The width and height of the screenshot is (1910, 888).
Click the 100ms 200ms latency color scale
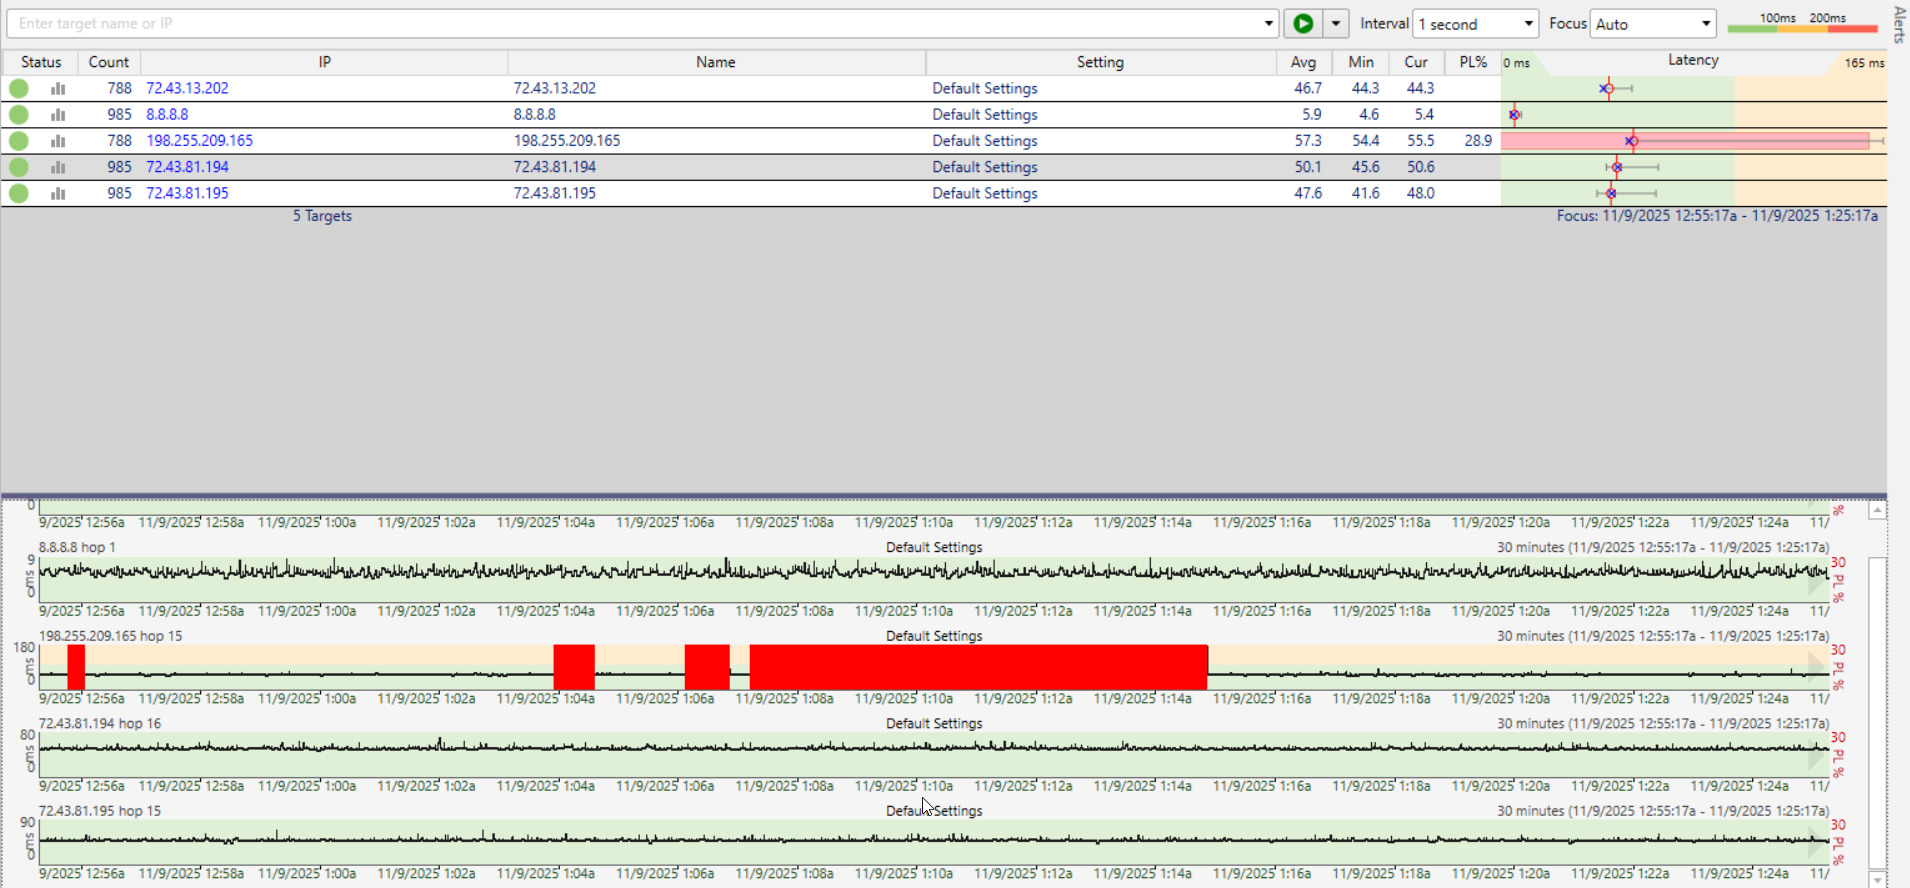click(x=1802, y=24)
